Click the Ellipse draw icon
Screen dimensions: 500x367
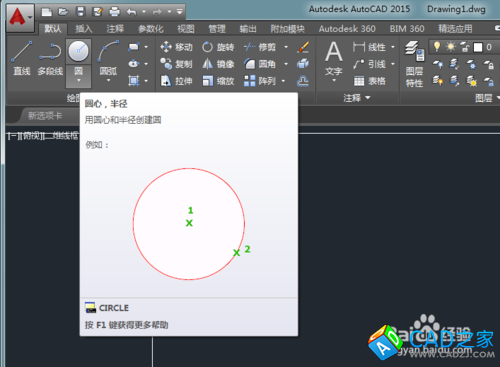point(133,63)
